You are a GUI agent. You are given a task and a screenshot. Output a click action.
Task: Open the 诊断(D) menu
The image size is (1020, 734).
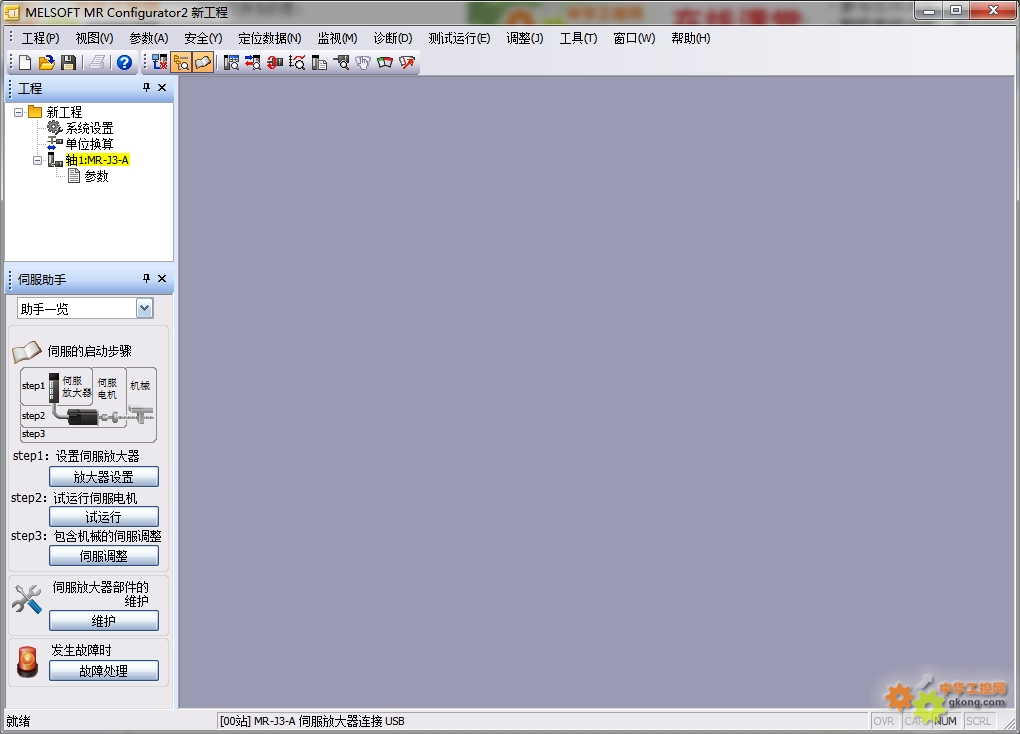pos(393,38)
